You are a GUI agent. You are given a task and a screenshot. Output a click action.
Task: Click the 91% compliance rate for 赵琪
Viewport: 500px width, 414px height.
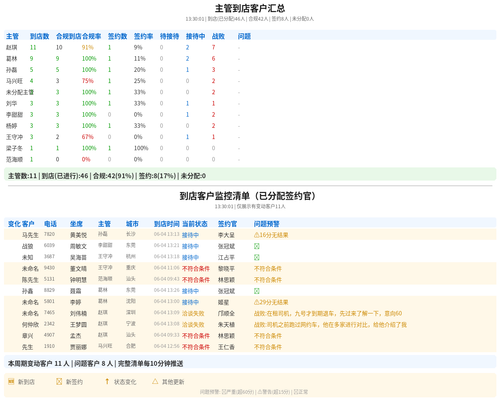(x=88, y=47)
